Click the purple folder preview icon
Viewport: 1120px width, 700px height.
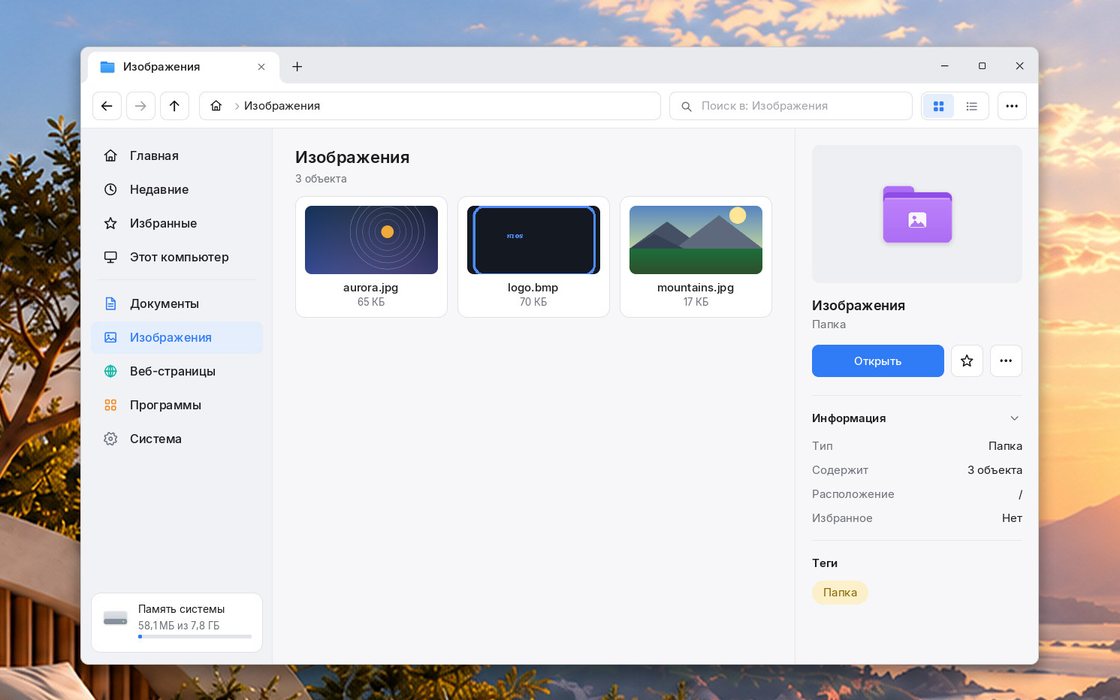click(917, 214)
